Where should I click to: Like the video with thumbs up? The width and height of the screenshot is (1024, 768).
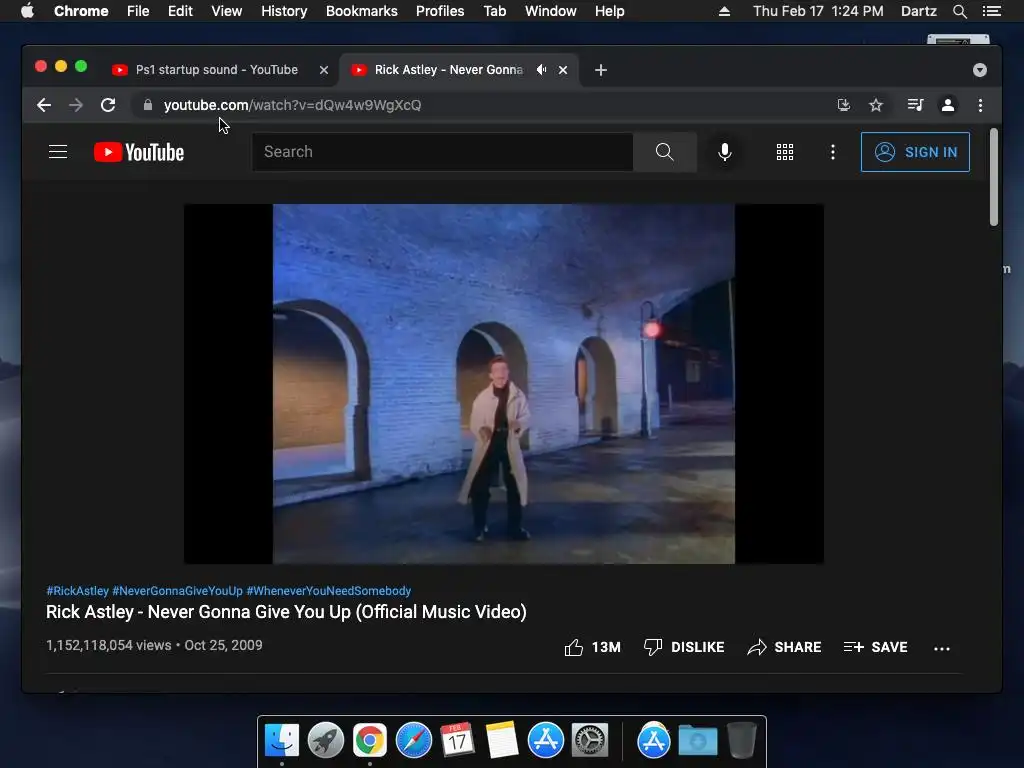tap(592, 647)
